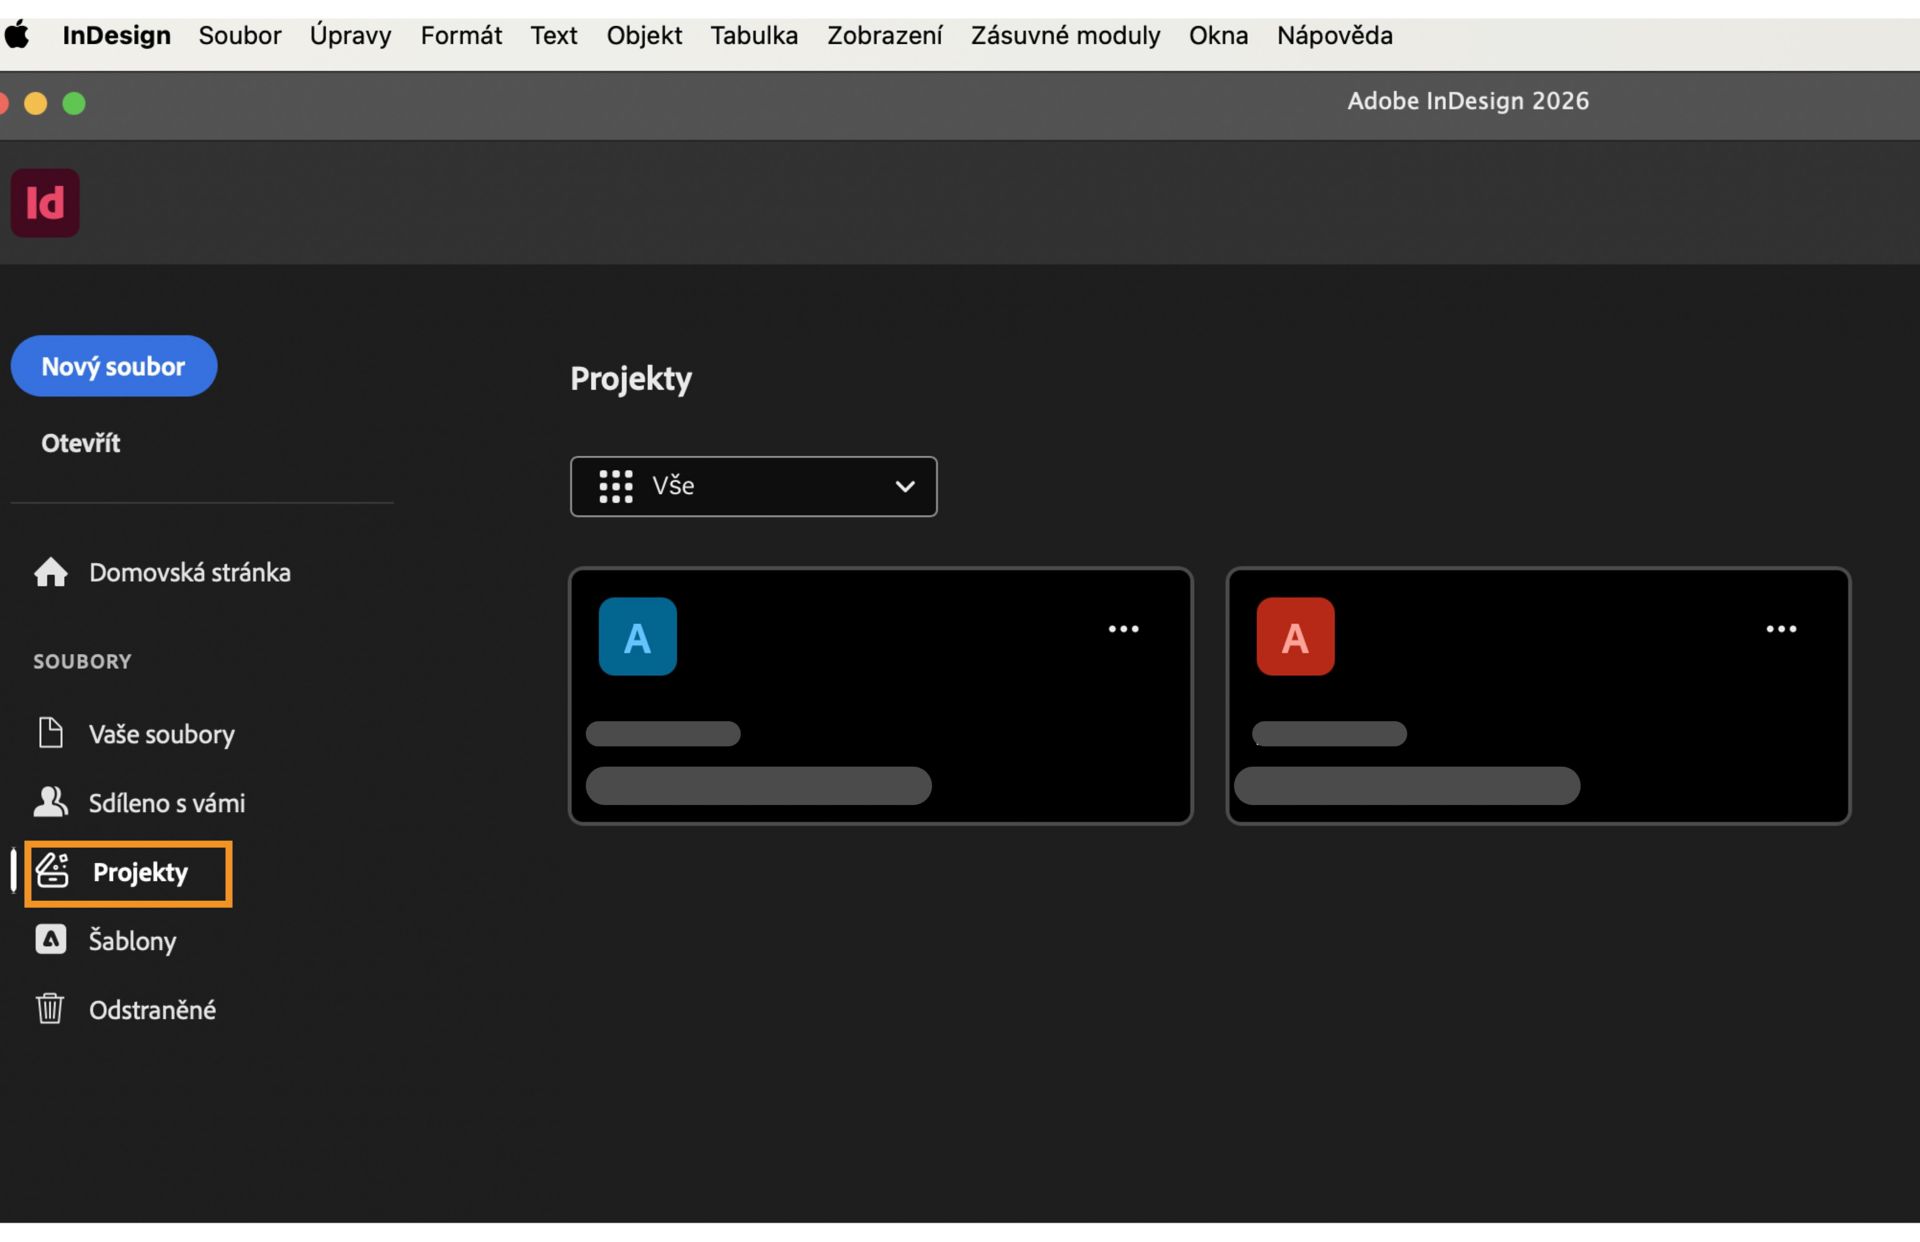This screenshot has width=1920, height=1242.
Task: Expand the Vše filter dropdown
Action: click(x=905, y=487)
